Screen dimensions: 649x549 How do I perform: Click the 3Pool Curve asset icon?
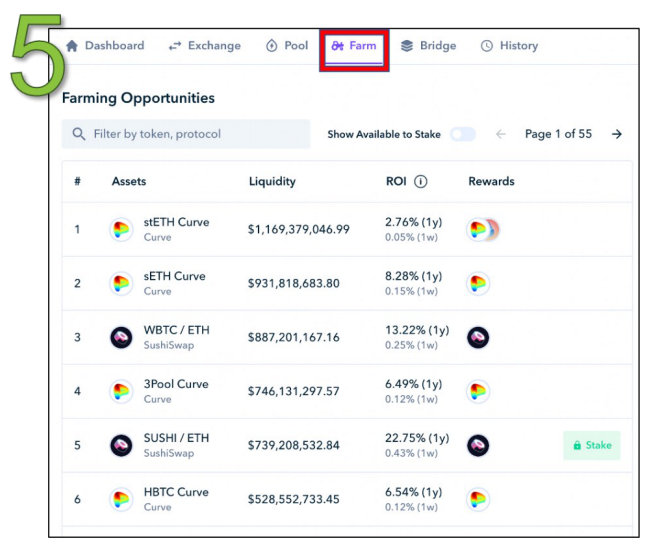(121, 391)
